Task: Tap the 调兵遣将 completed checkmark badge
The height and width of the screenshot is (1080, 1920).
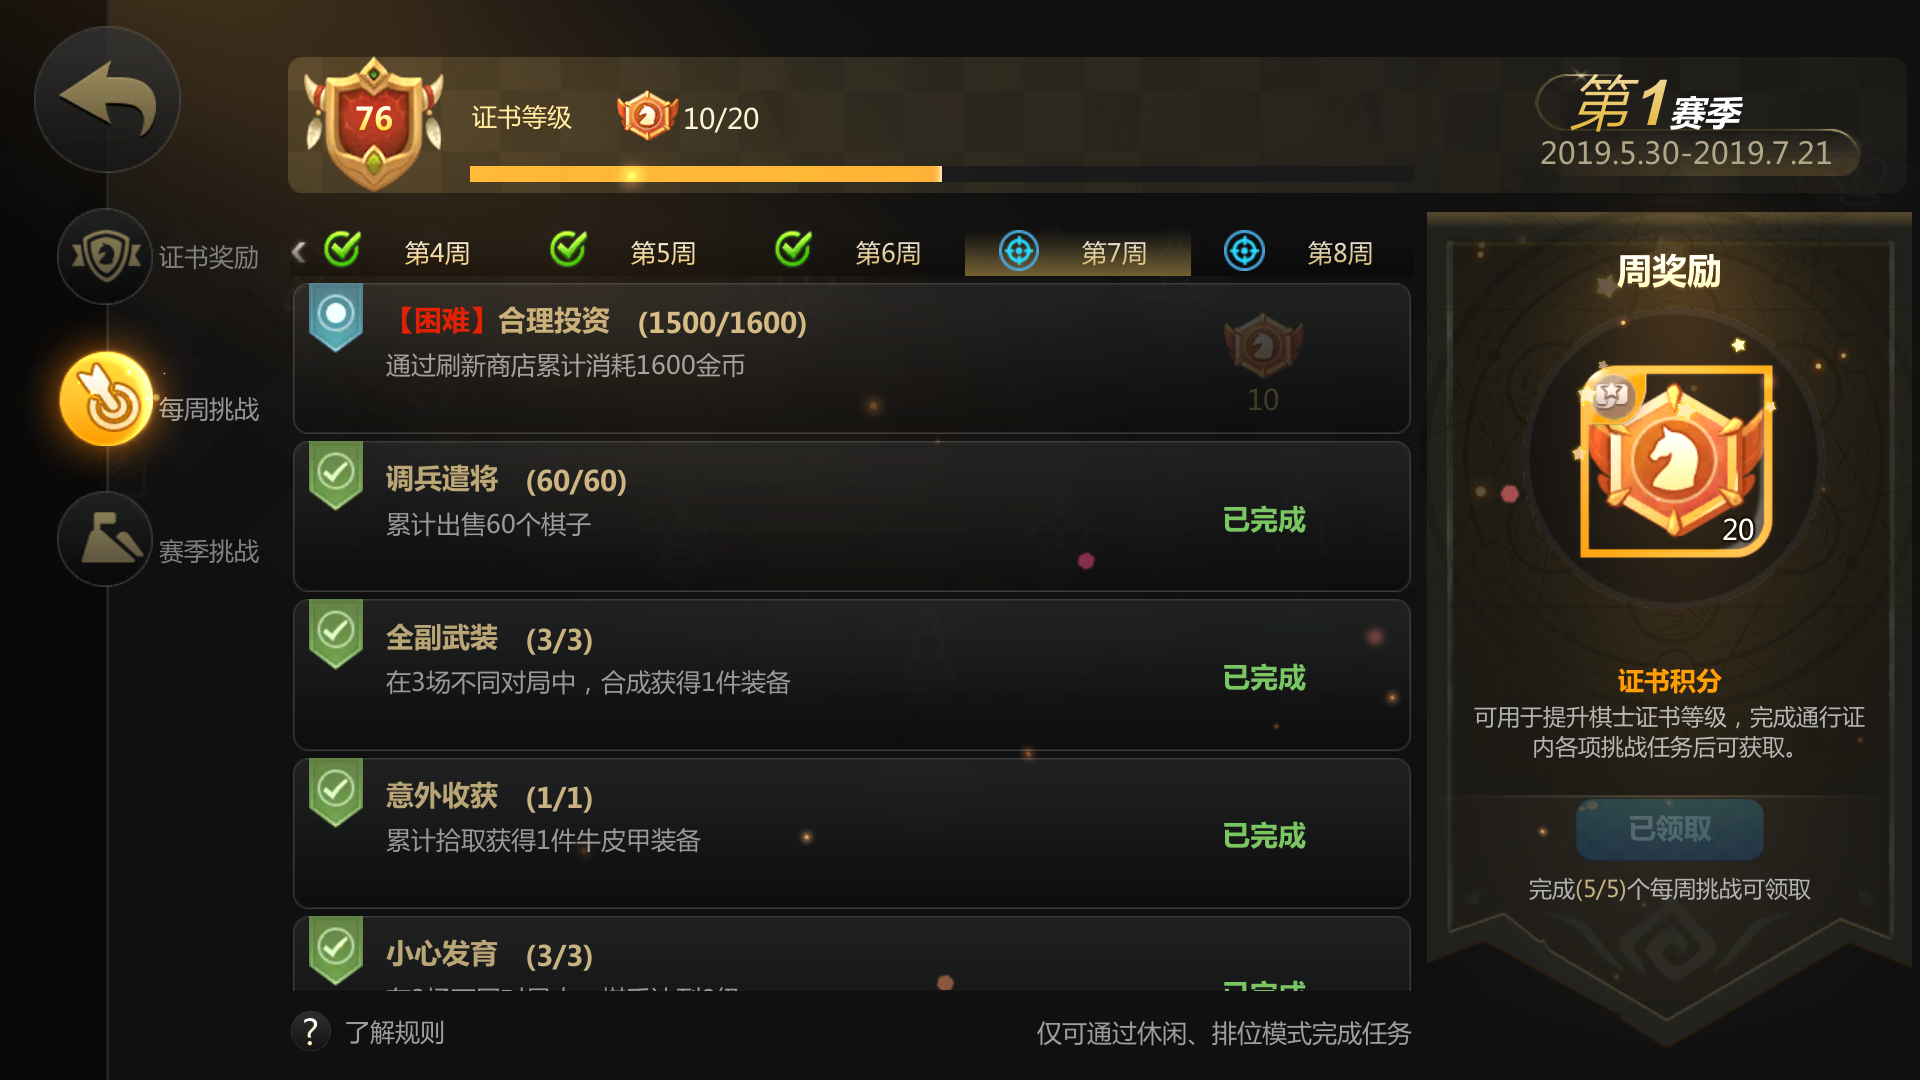Action: tap(336, 475)
